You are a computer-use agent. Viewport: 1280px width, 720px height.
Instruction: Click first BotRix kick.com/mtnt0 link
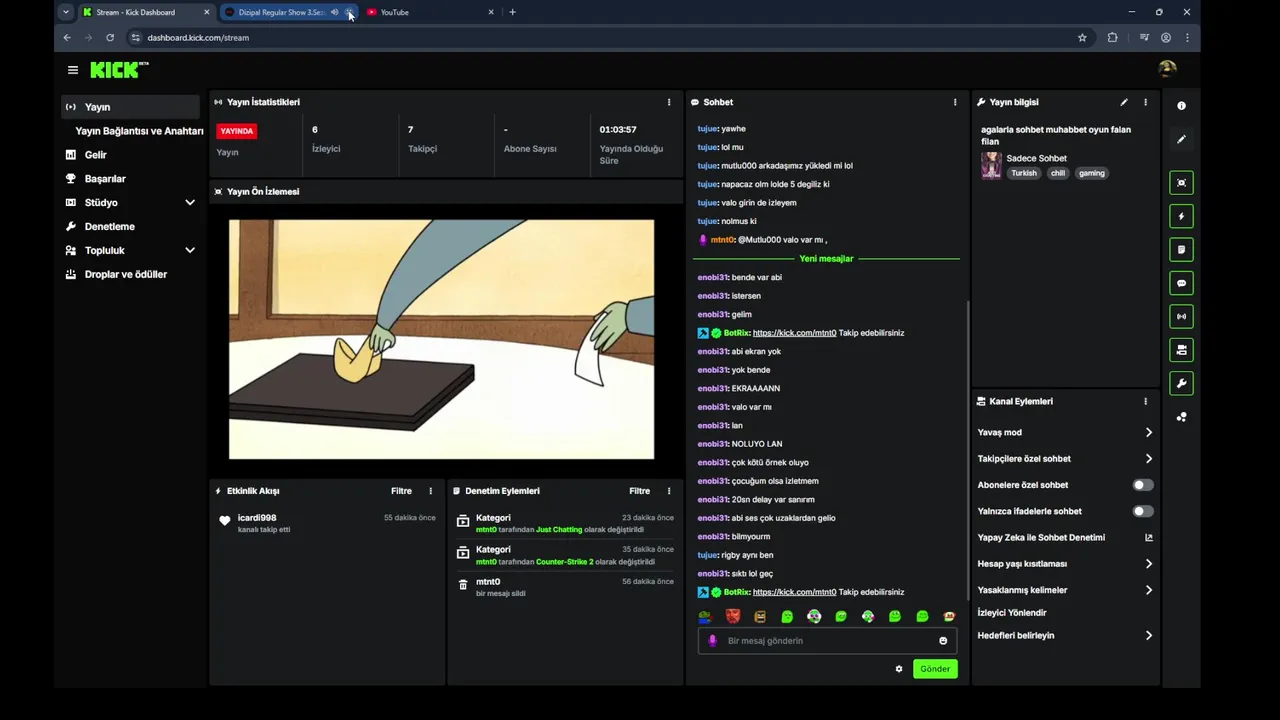click(794, 333)
